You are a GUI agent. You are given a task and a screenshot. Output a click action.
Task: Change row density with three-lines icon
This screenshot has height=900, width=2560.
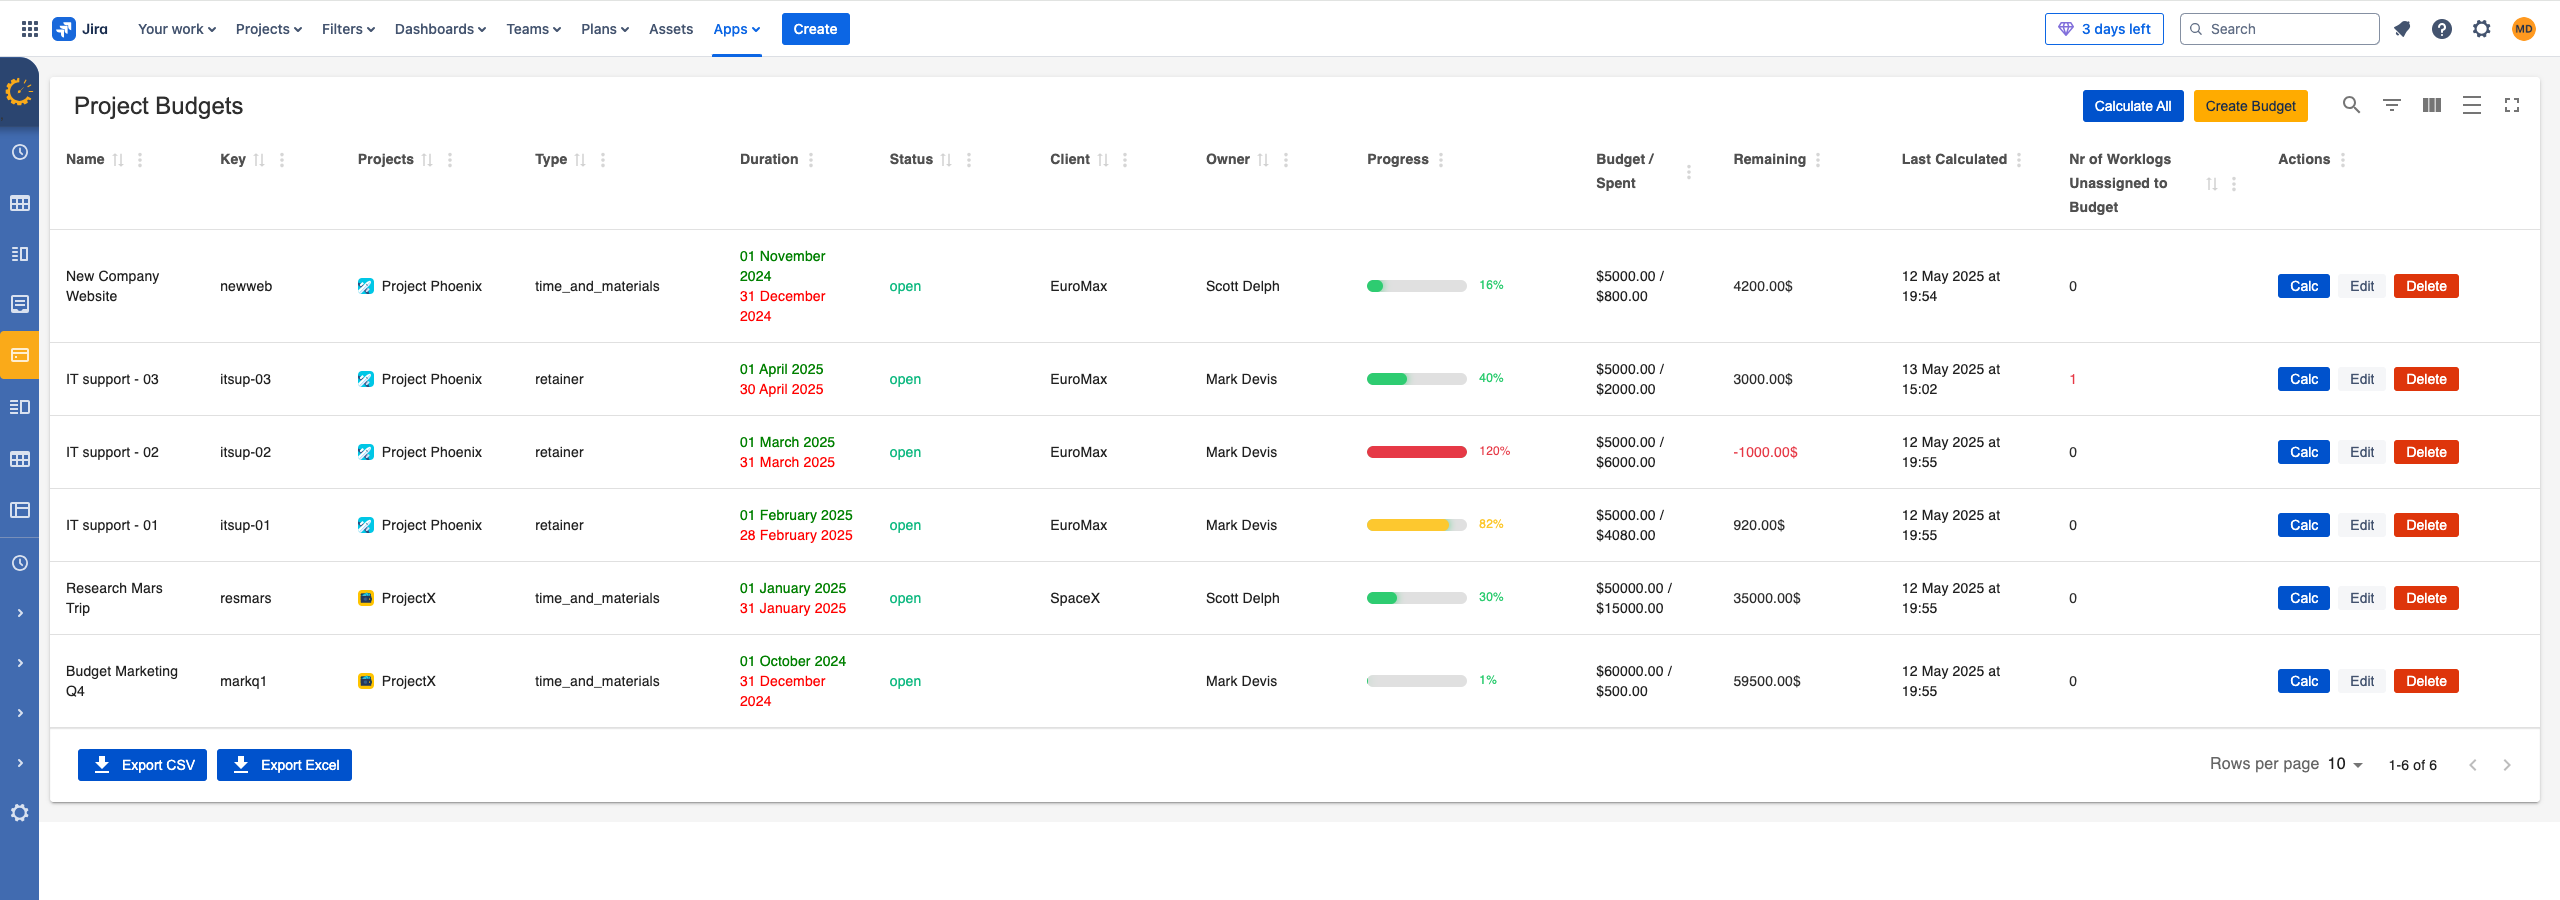pyautogui.click(x=2472, y=105)
